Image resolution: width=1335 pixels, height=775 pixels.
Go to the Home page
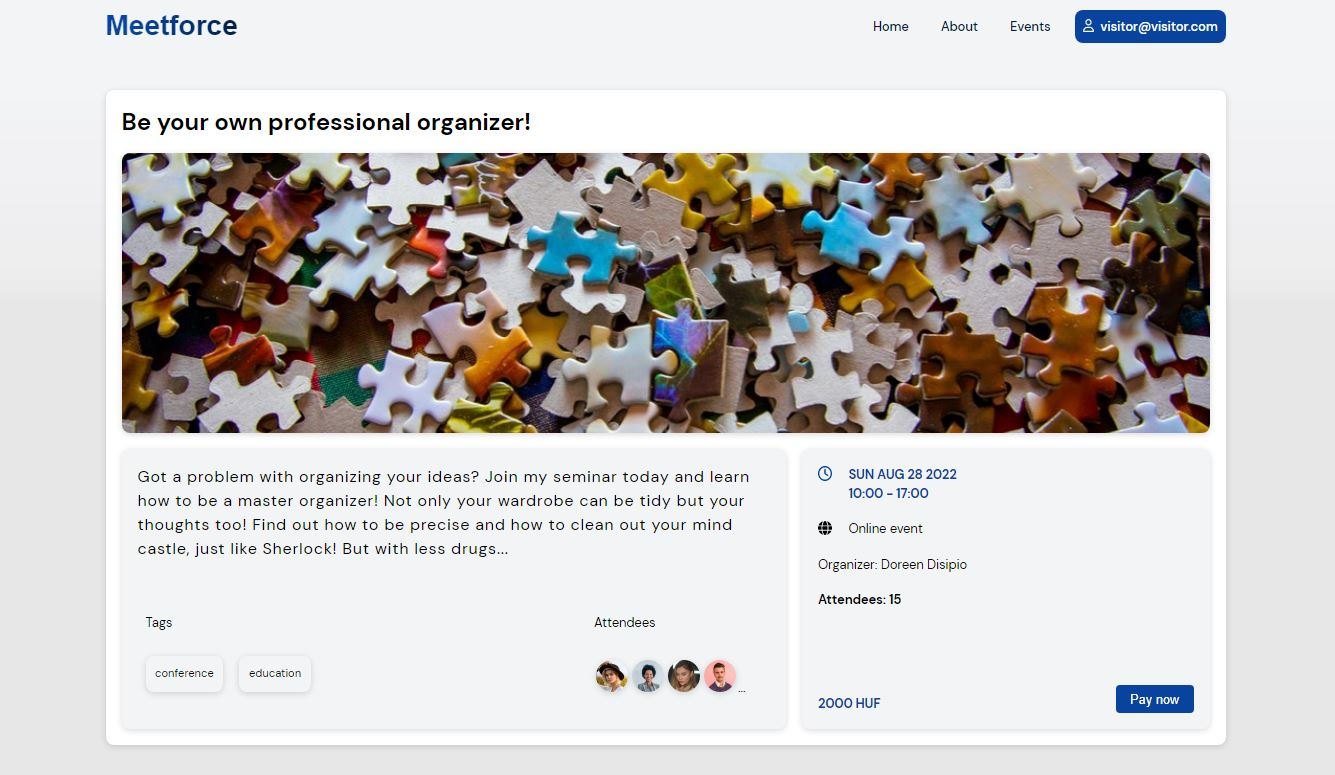coord(891,26)
